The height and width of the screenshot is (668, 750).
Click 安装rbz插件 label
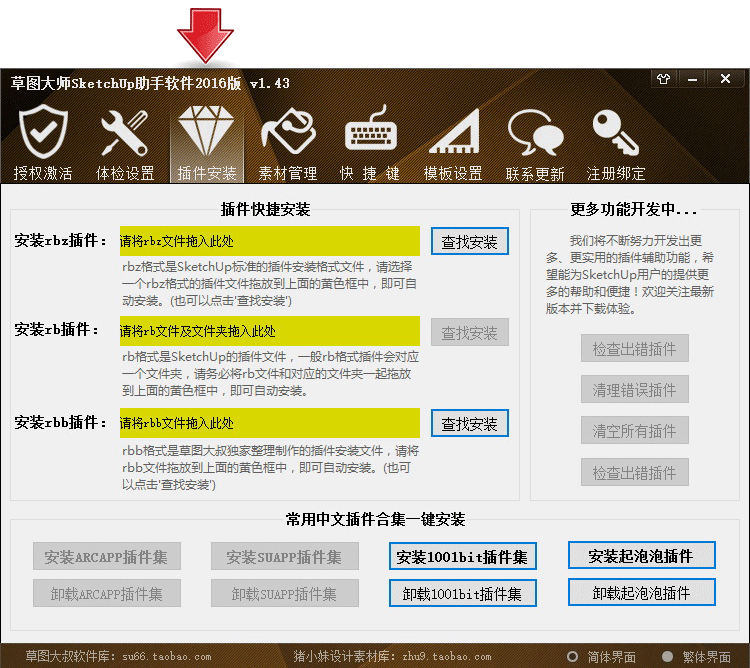pyautogui.click(x=61, y=241)
